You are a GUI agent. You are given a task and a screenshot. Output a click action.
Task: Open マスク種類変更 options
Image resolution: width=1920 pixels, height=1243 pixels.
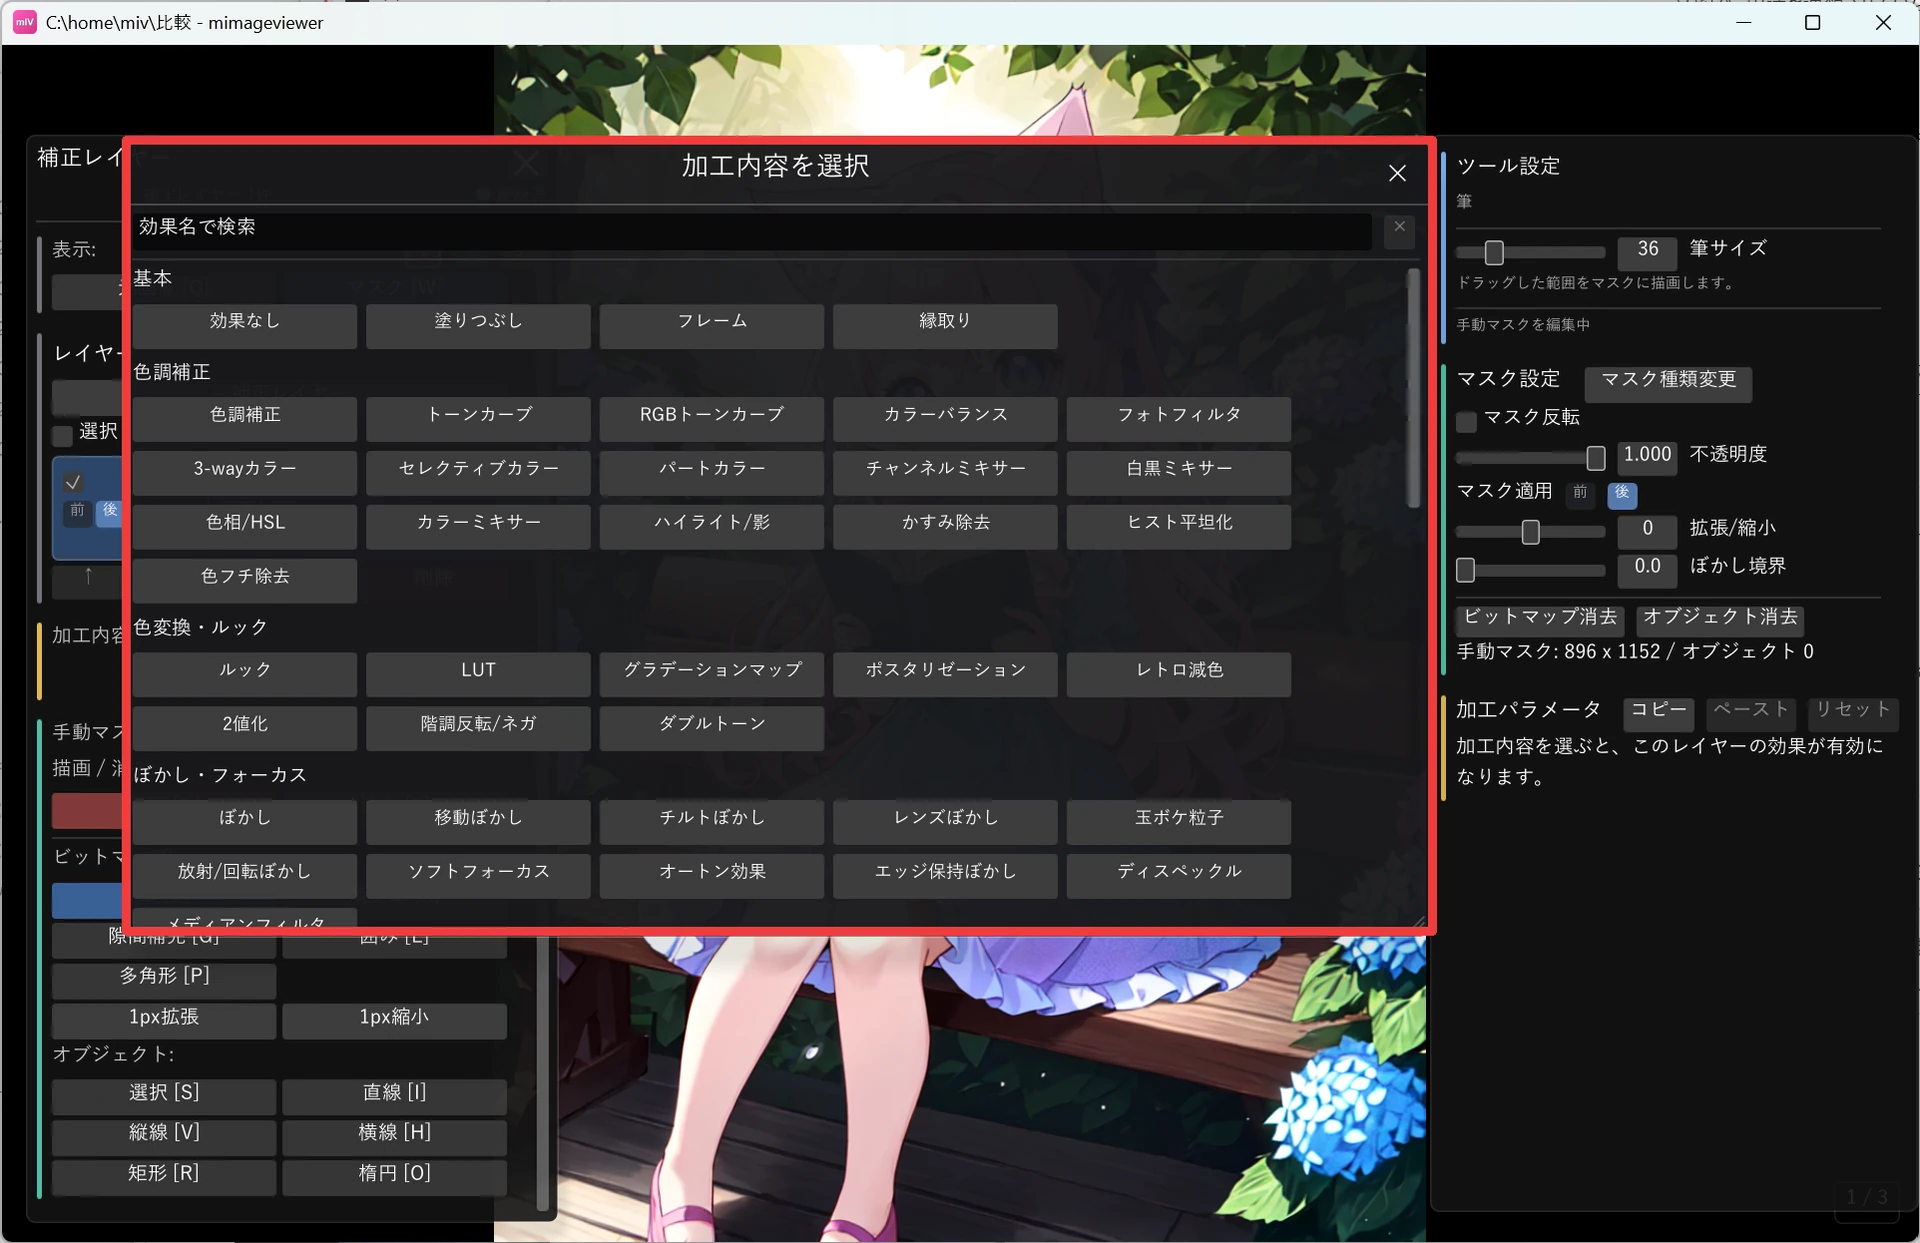coord(1668,381)
